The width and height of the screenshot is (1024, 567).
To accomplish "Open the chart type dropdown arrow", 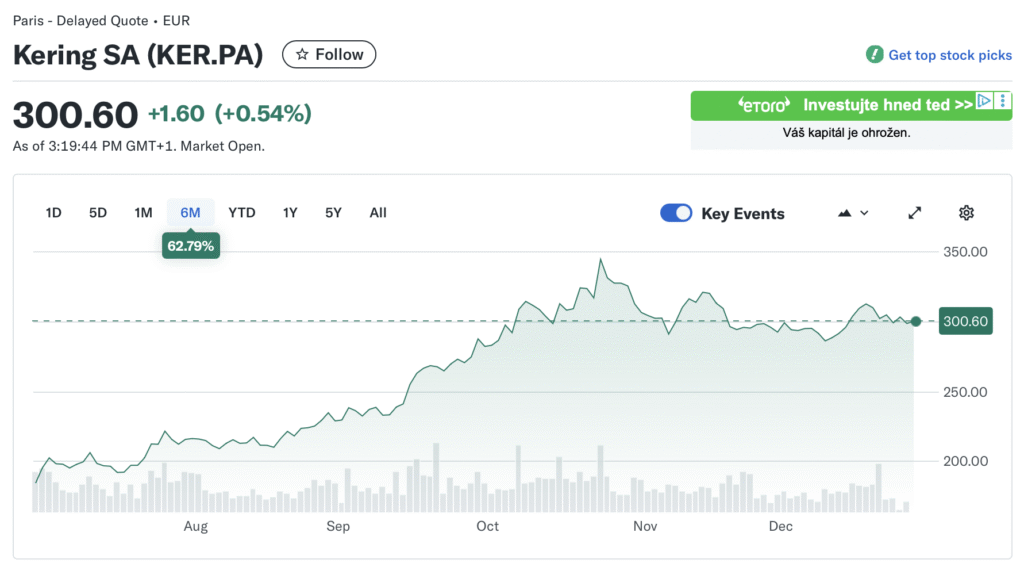I will coord(865,213).
